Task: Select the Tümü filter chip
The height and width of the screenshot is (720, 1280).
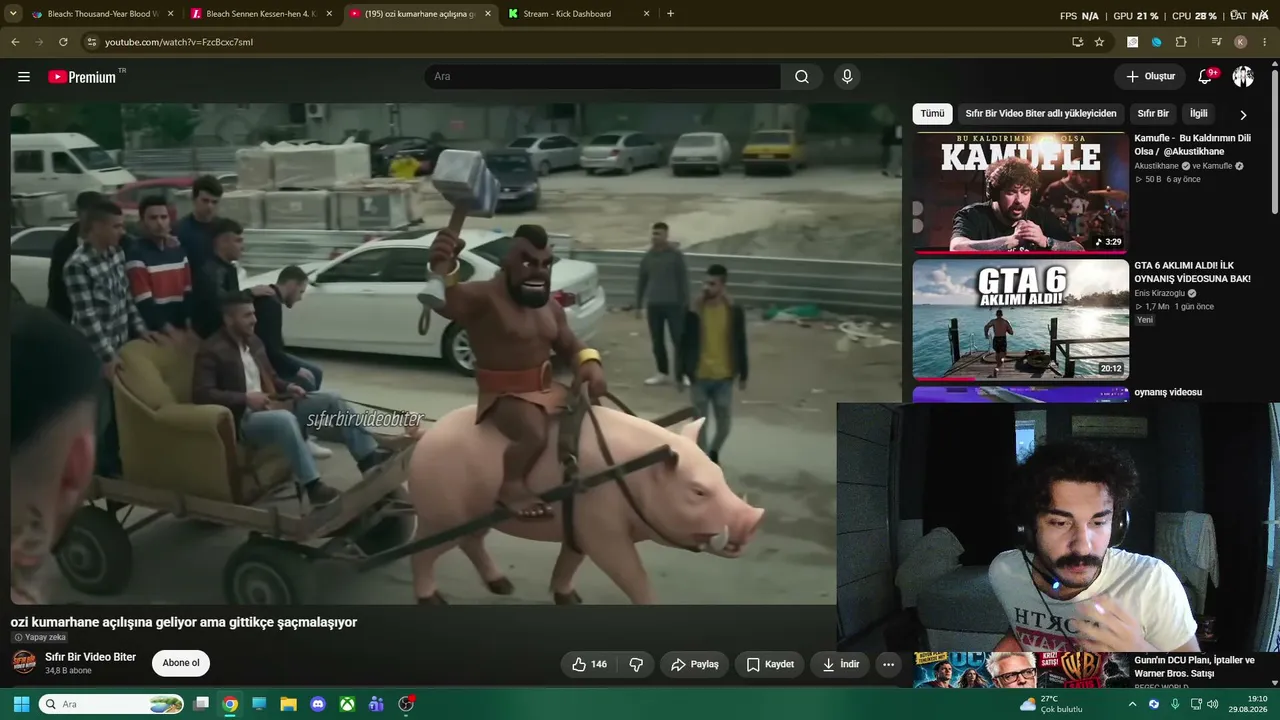Action: point(932,114)
